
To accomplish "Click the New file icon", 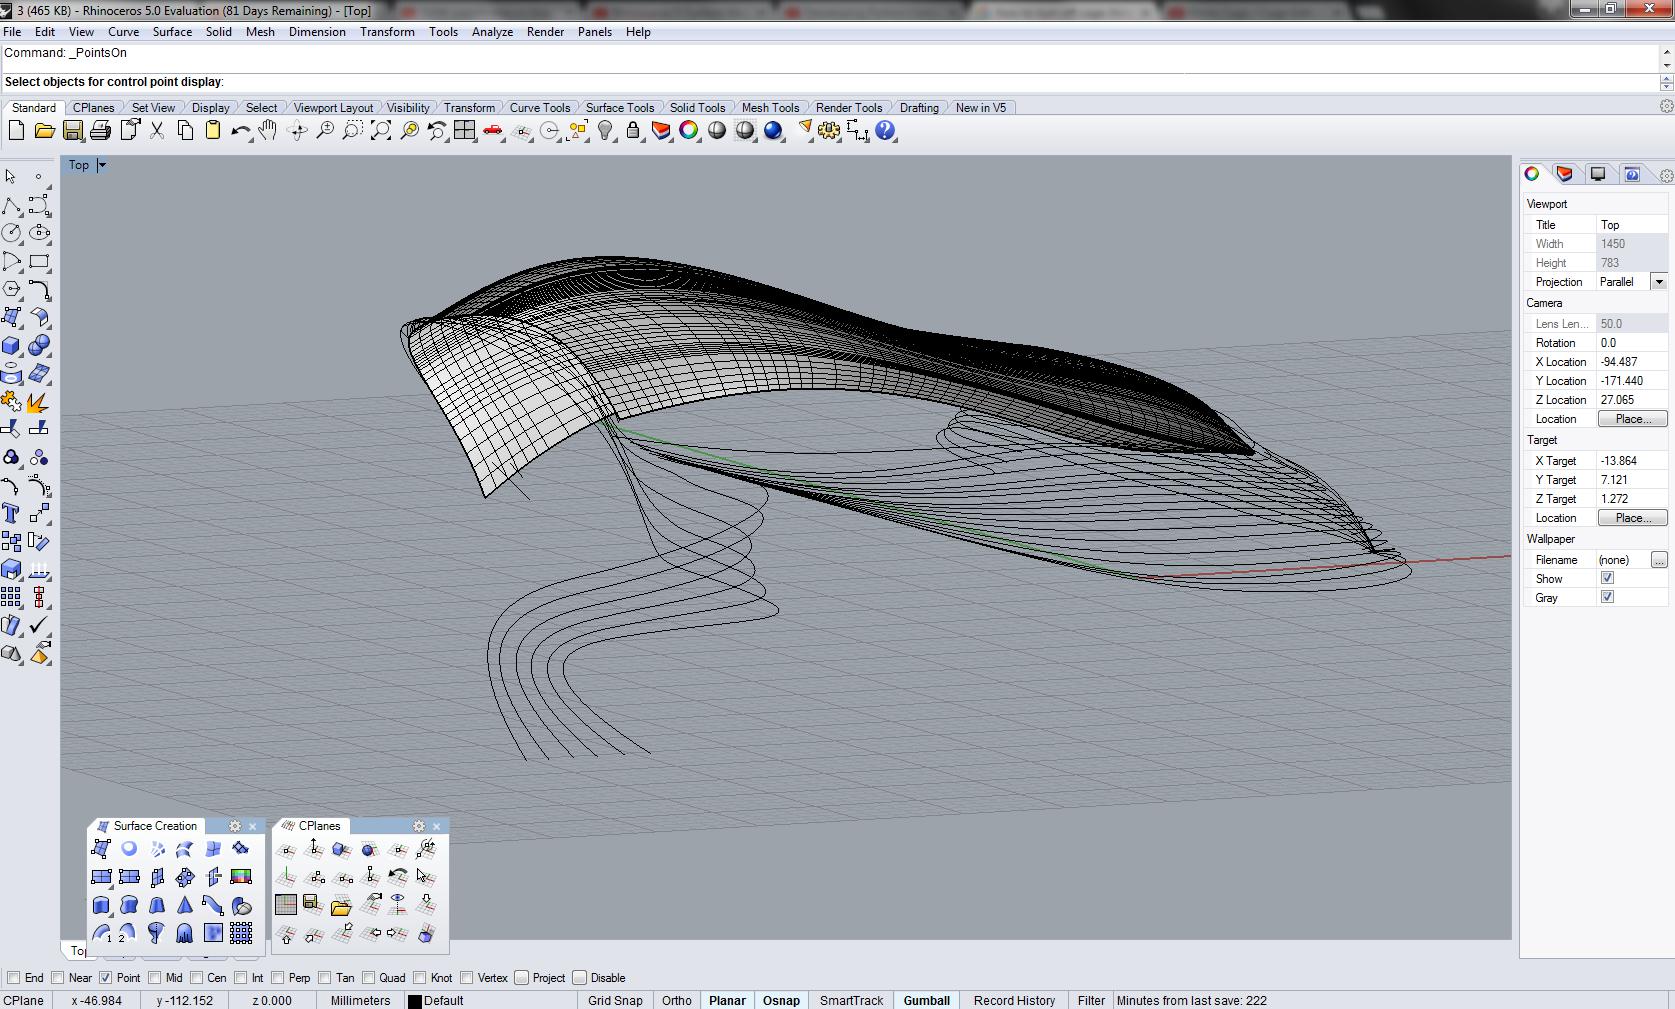I will click(16, 131).
